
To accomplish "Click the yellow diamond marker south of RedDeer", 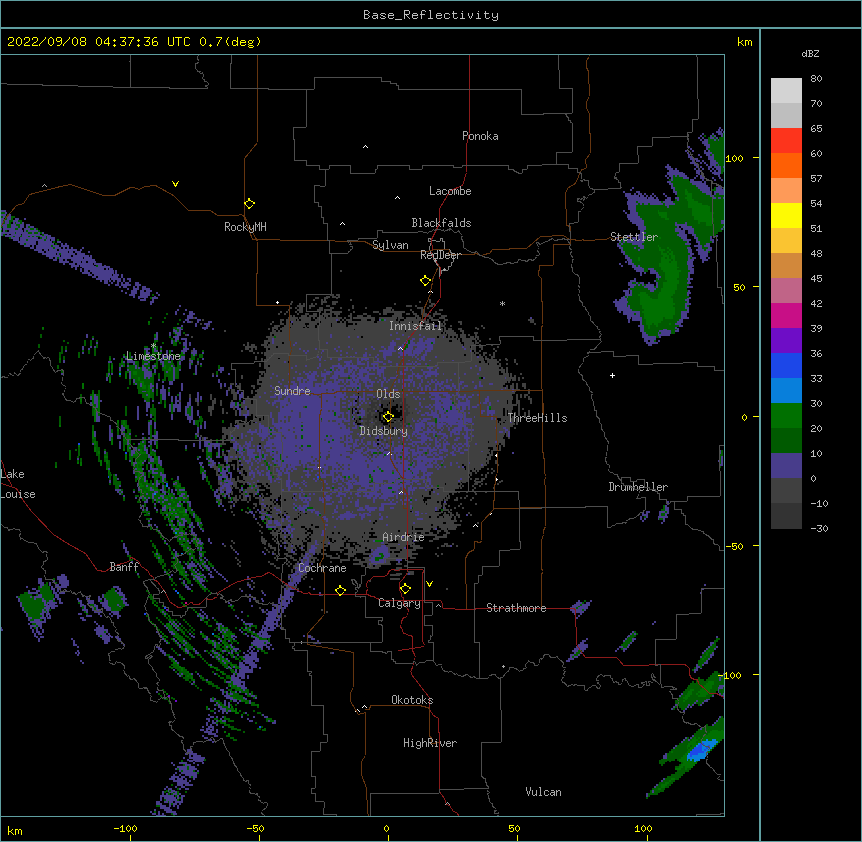I will (426, 281).
